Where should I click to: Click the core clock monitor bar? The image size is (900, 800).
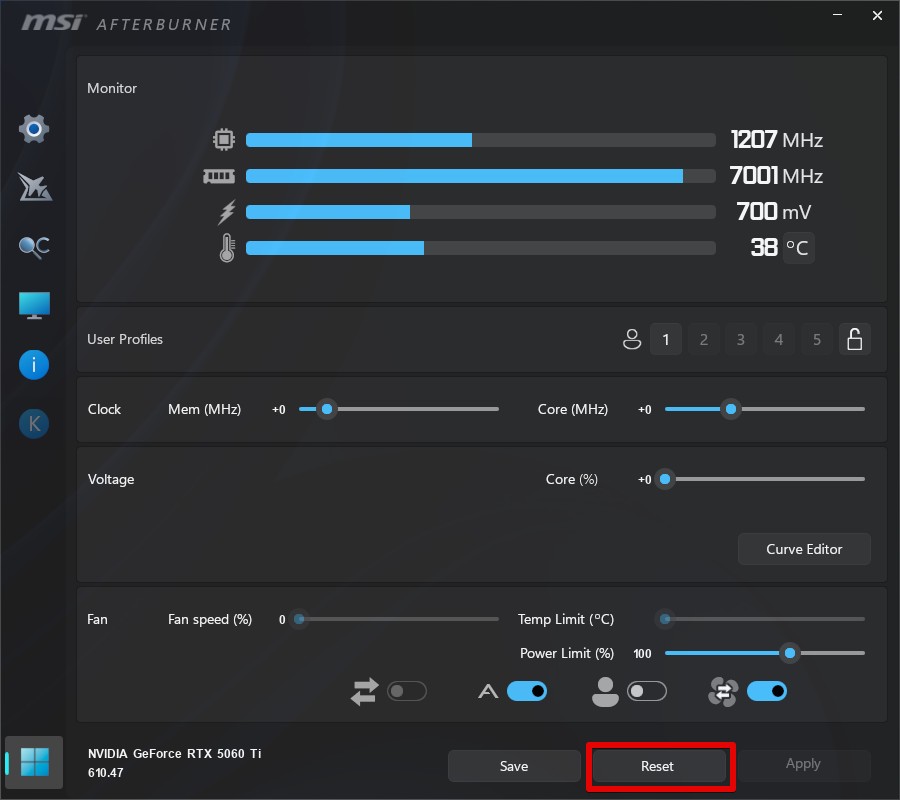(x=481, y=140)
